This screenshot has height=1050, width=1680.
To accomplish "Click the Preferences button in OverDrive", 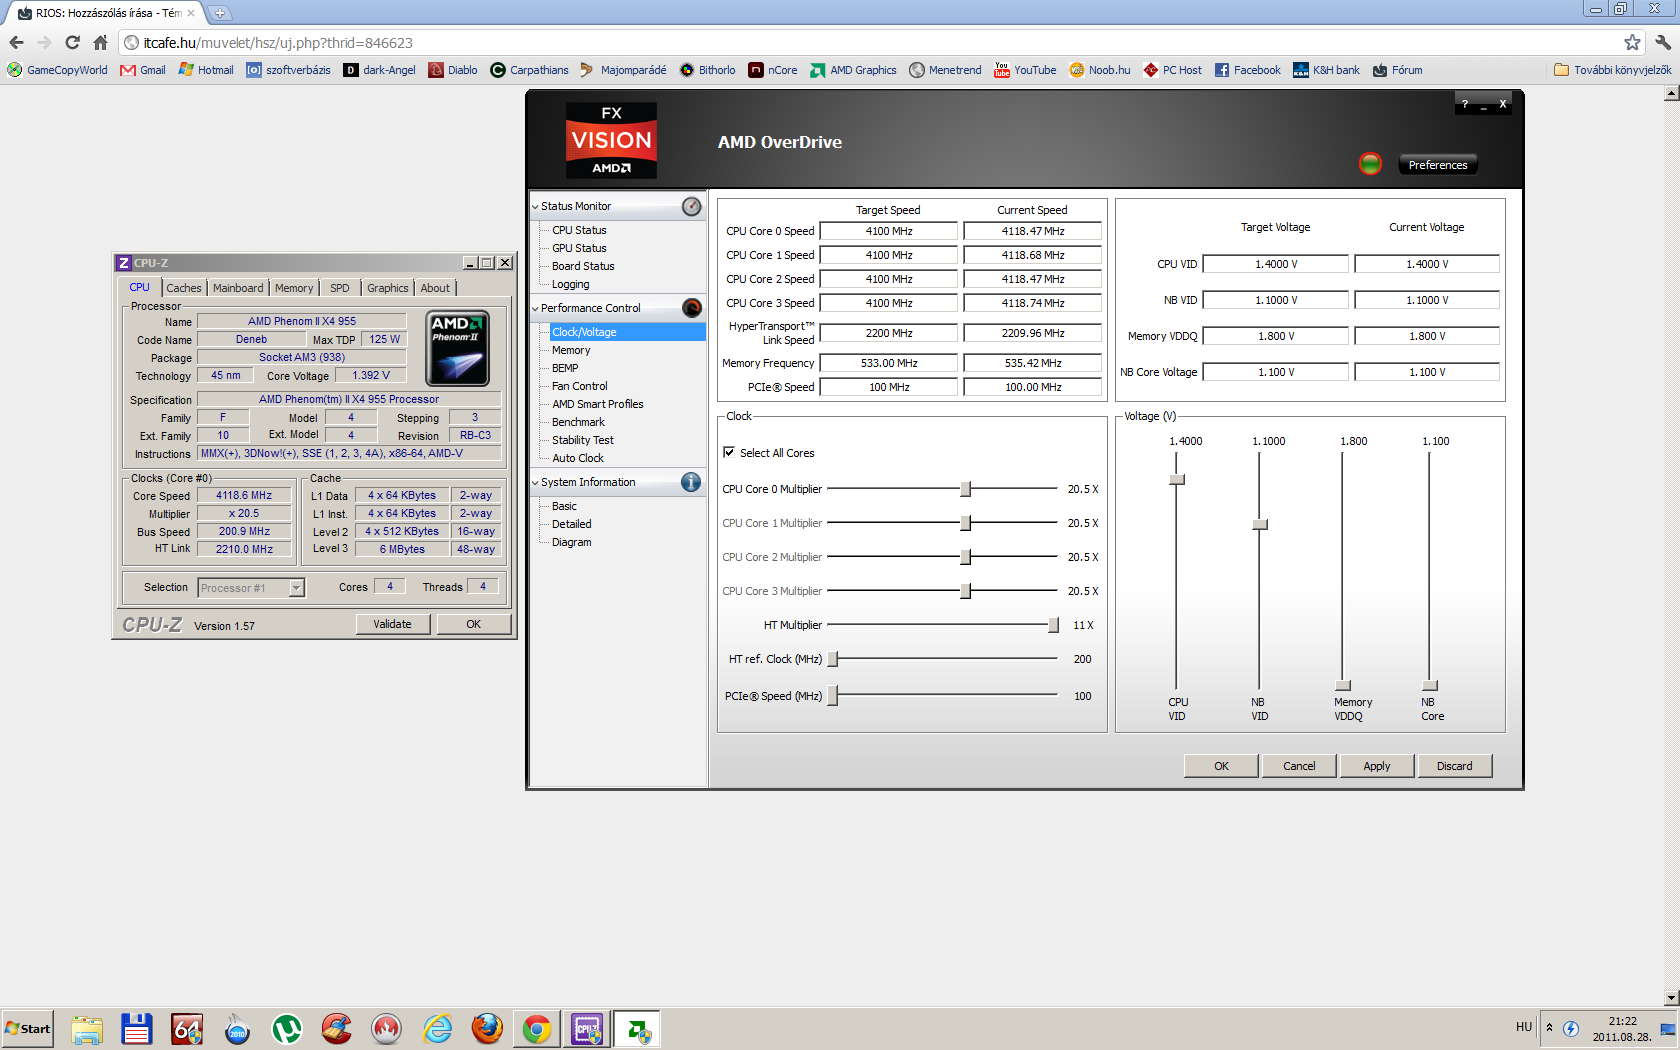I will [x=1438, y=165].
